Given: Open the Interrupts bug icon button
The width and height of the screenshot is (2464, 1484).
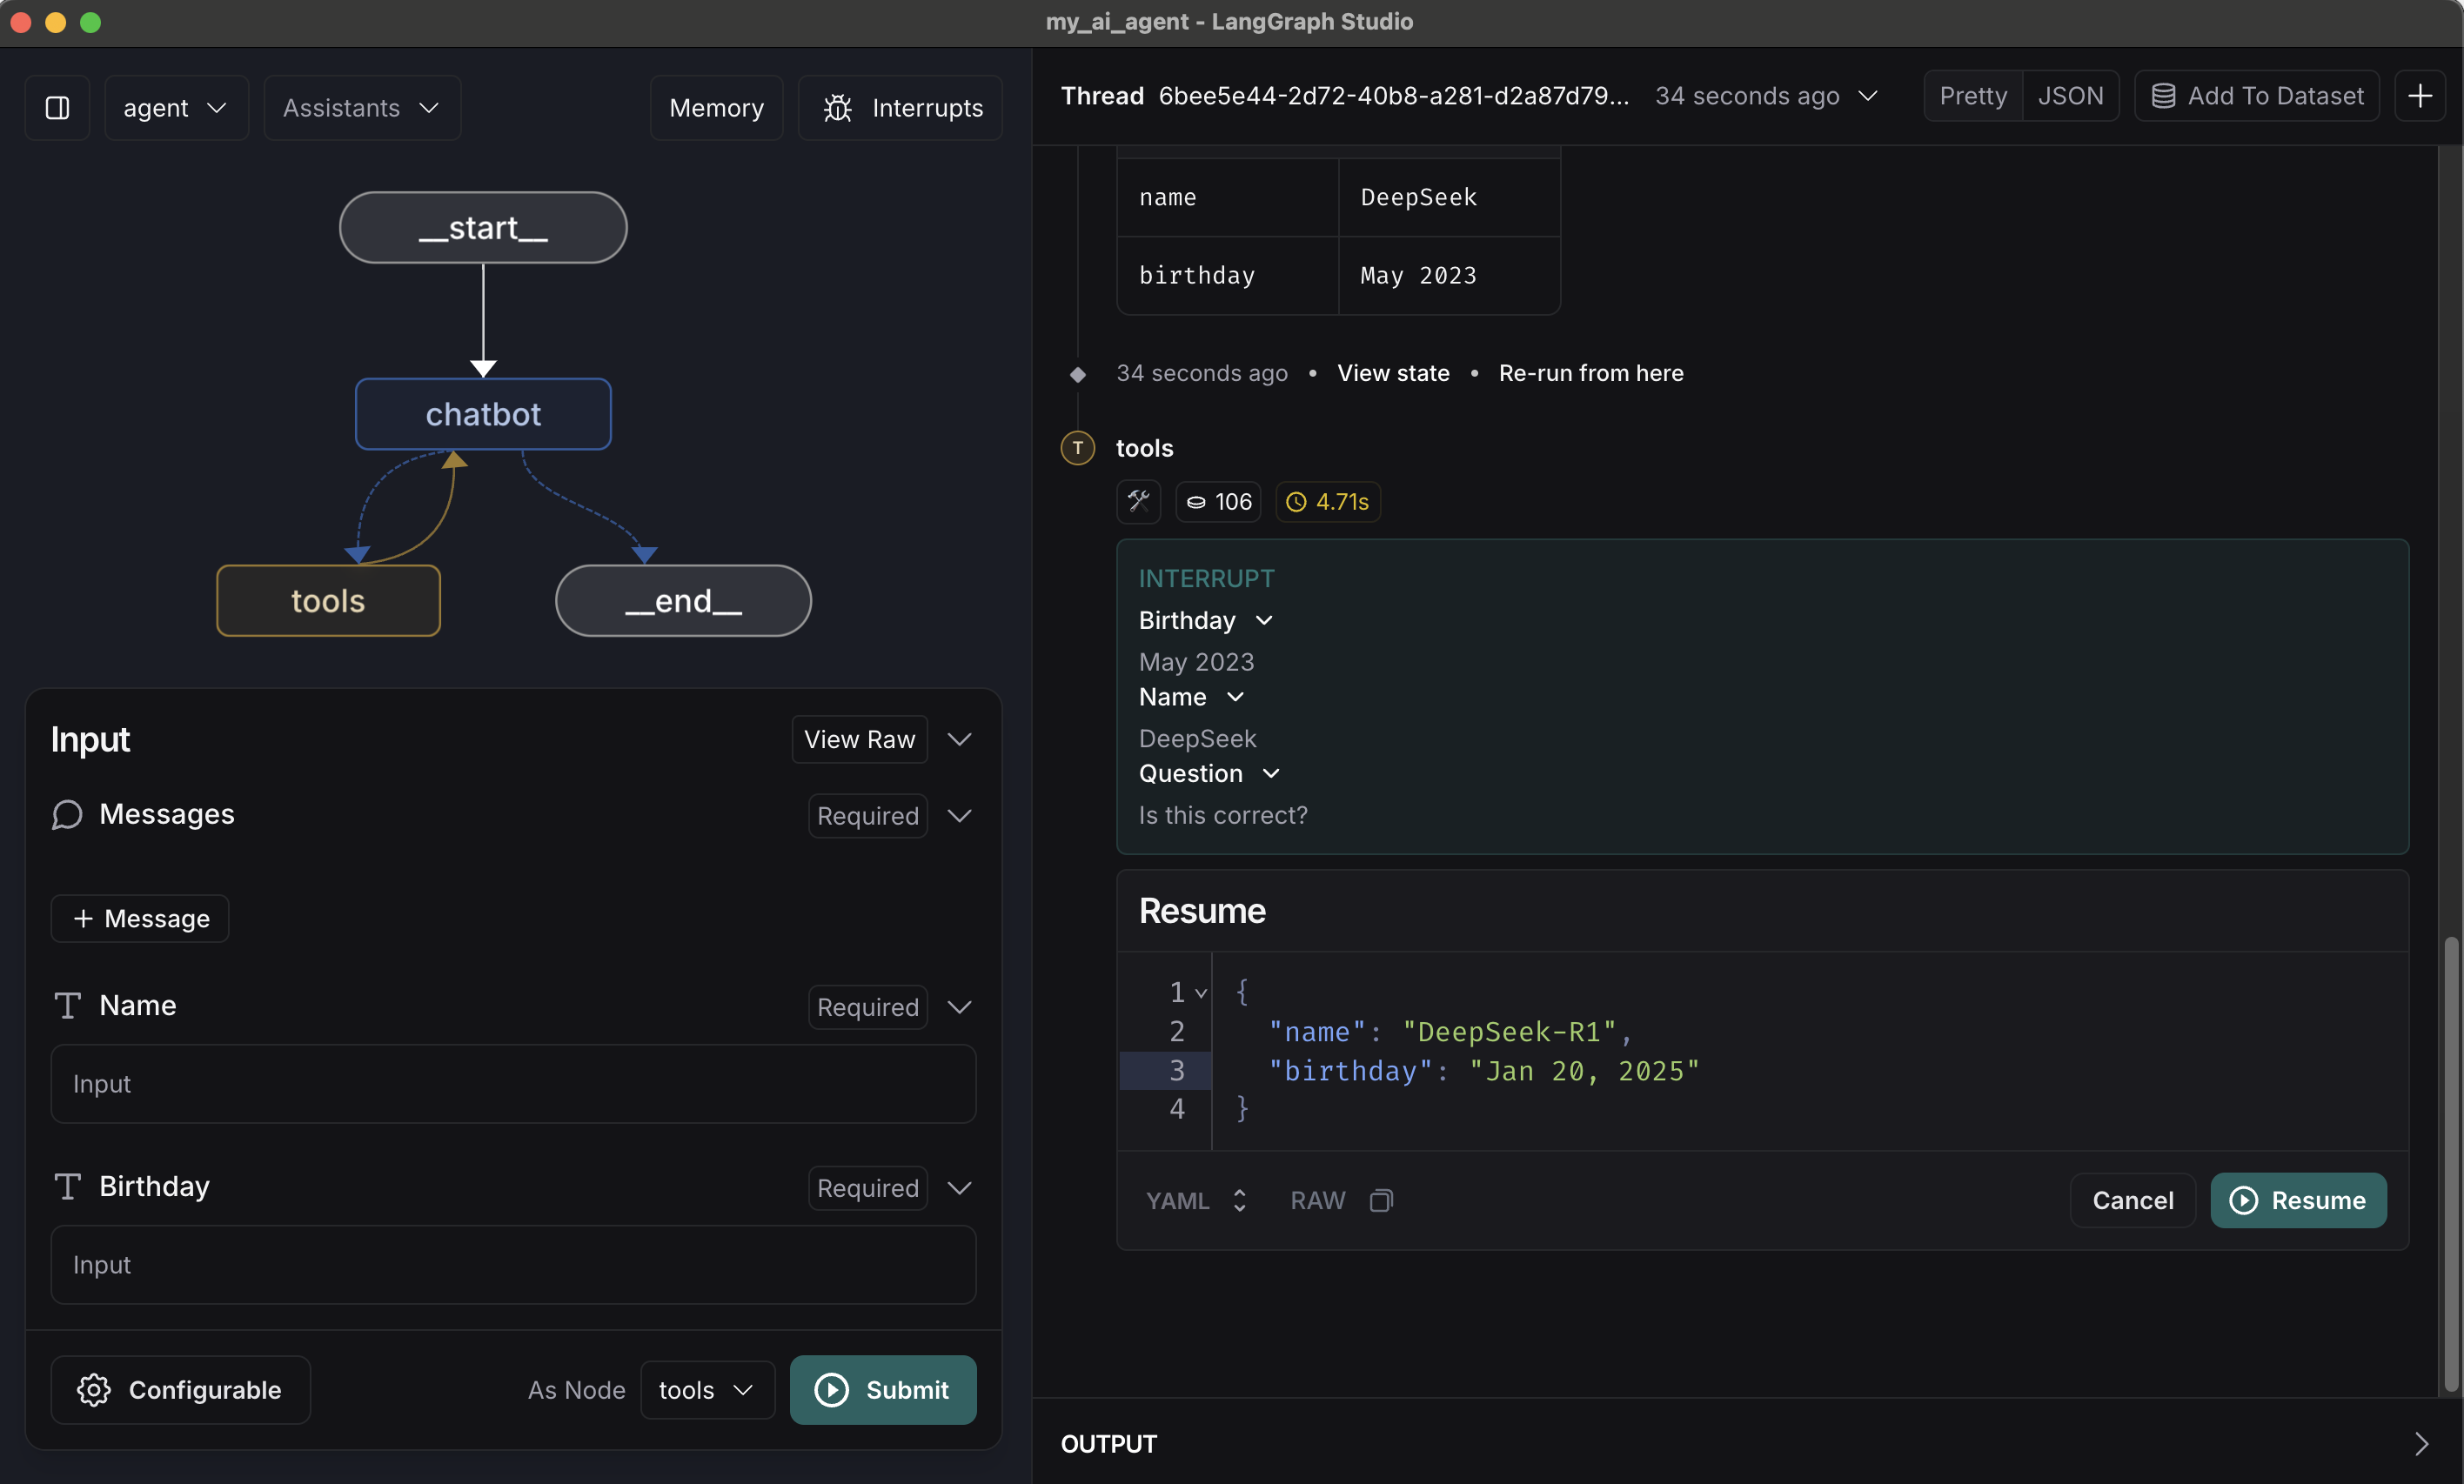Looking at the screenshot, I should point(838,108).
